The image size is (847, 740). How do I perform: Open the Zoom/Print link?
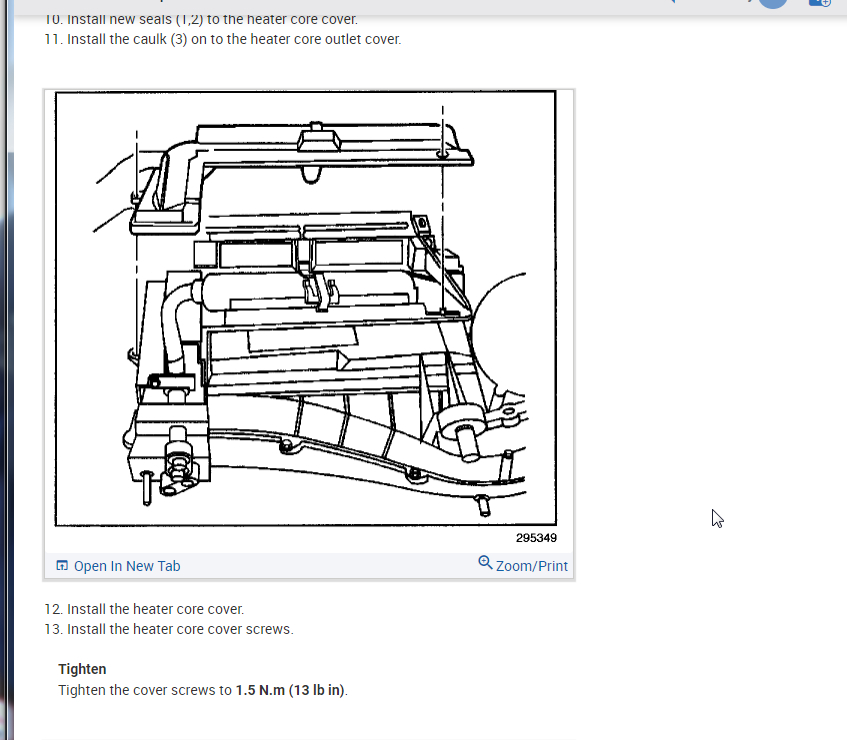532,566
